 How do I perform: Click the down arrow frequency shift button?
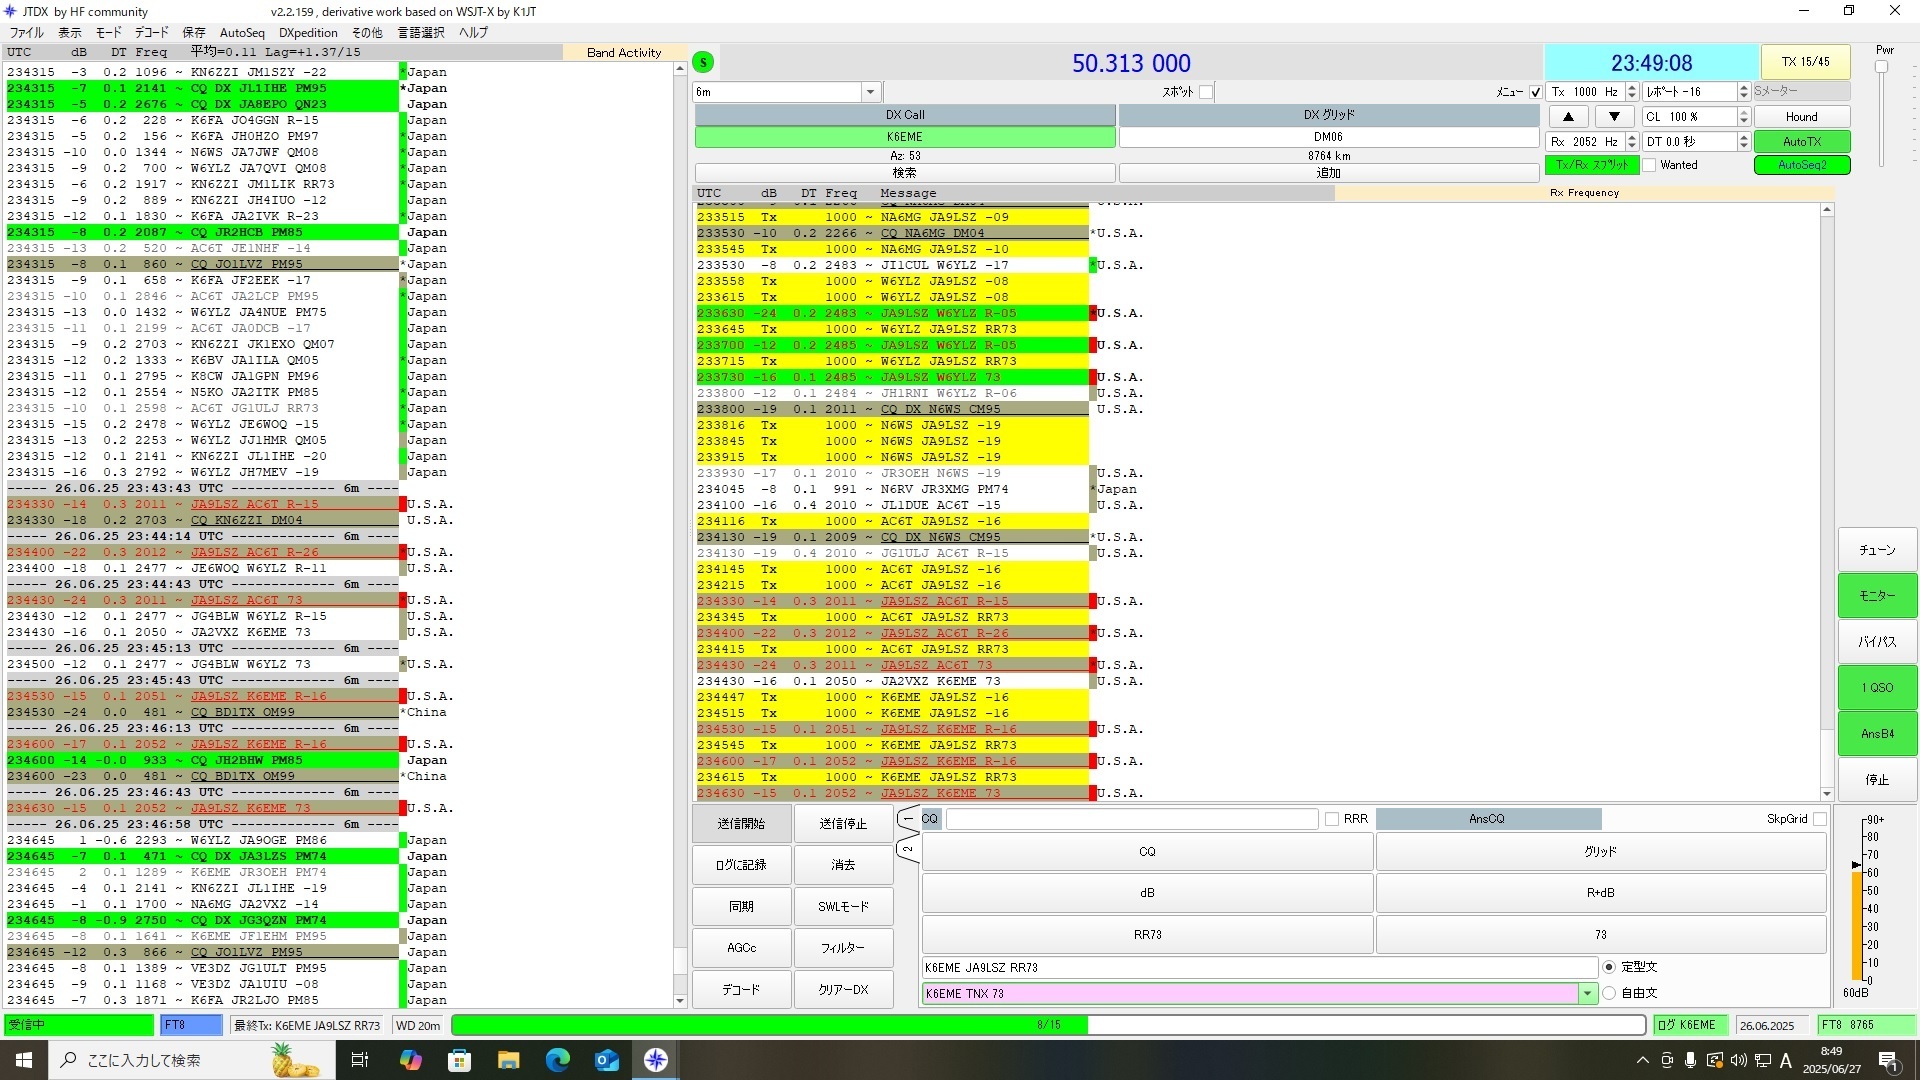pos(1614,117)
